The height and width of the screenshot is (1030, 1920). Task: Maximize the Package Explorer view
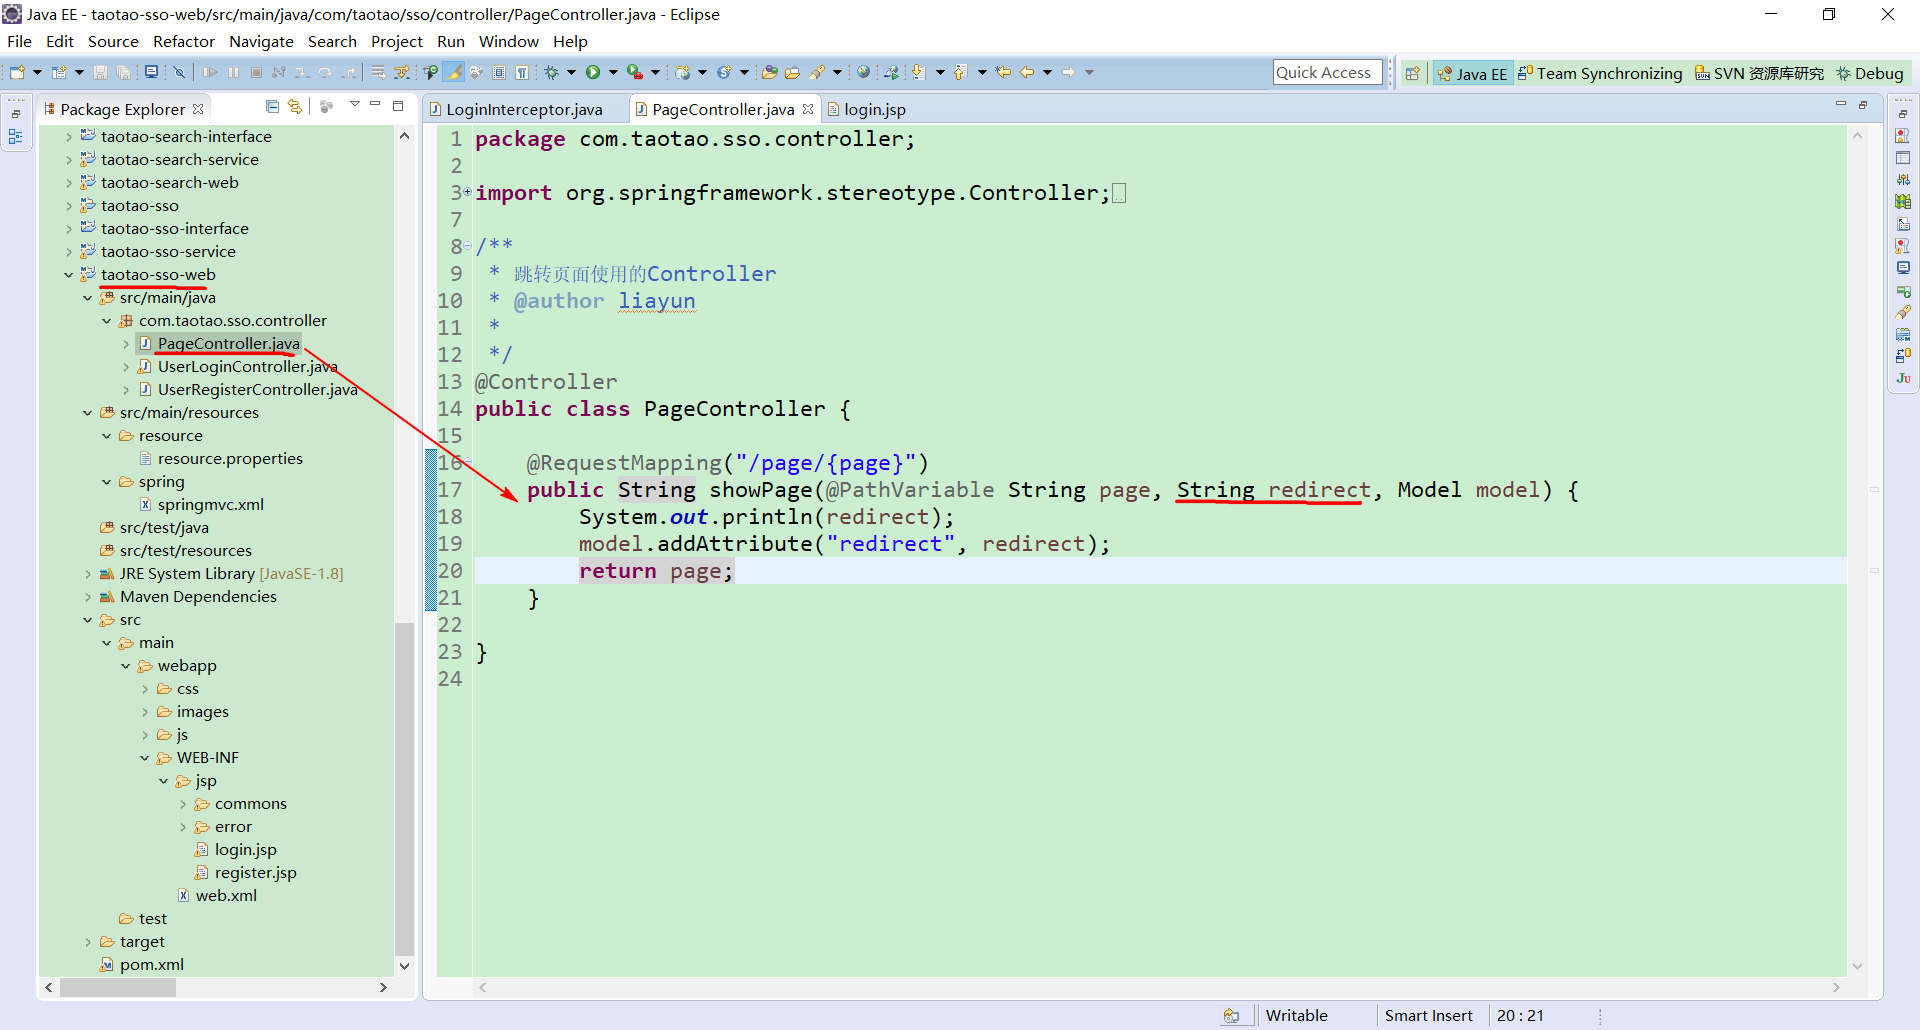[398, 106]
